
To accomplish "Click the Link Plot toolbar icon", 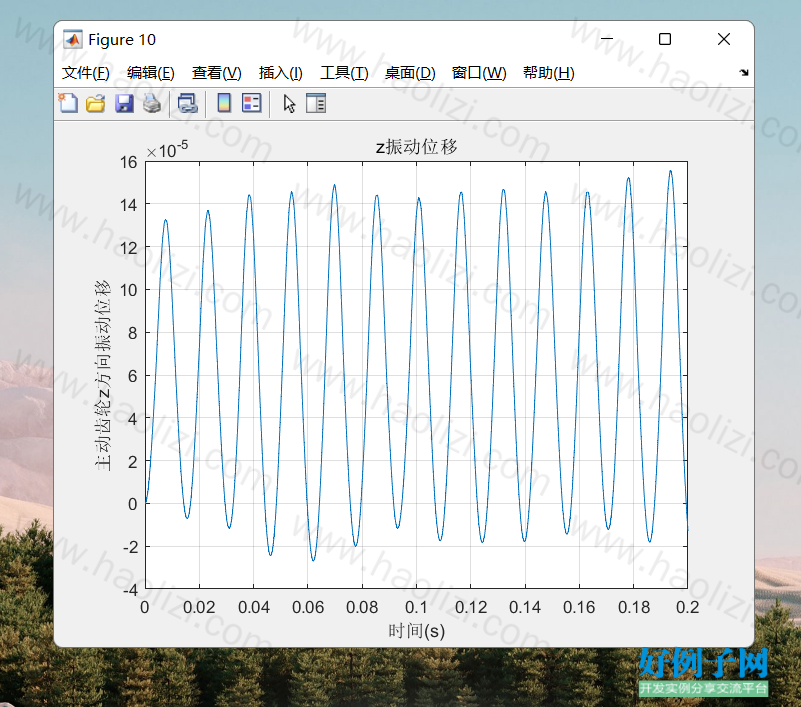I will click(187, 103).
